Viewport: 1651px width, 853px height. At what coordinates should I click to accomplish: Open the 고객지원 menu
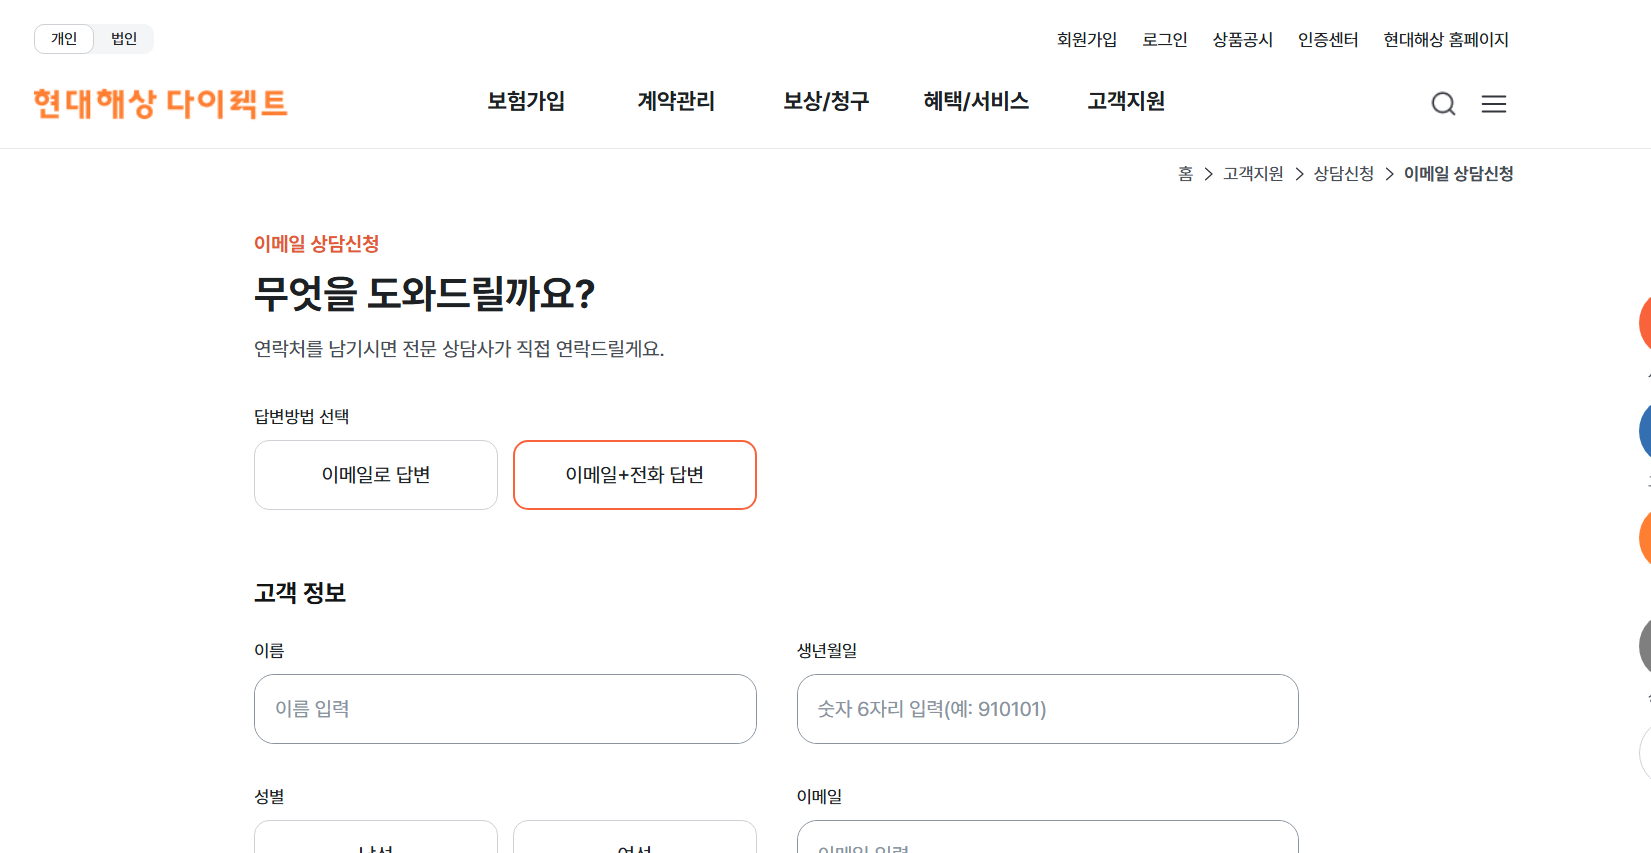pos(1126,101)
